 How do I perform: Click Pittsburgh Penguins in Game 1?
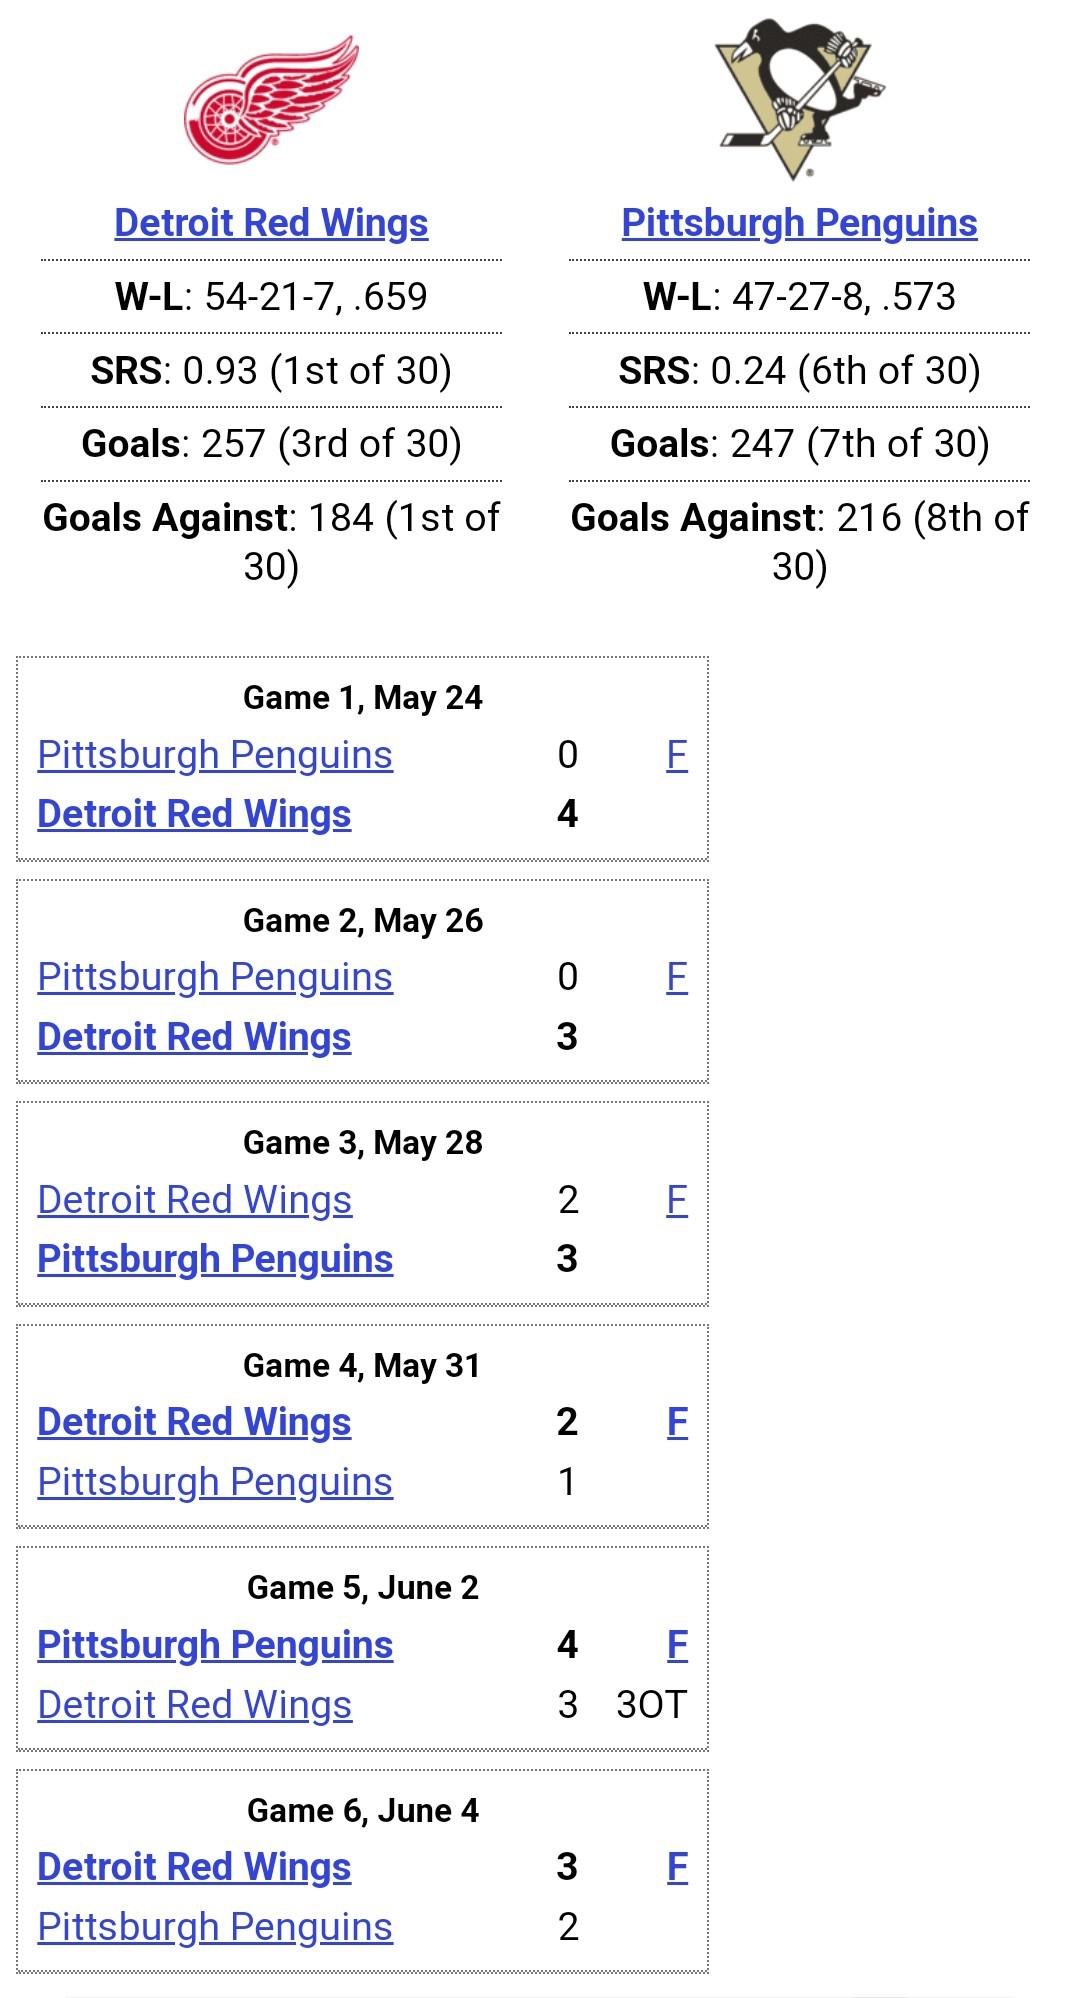(215, 755)
